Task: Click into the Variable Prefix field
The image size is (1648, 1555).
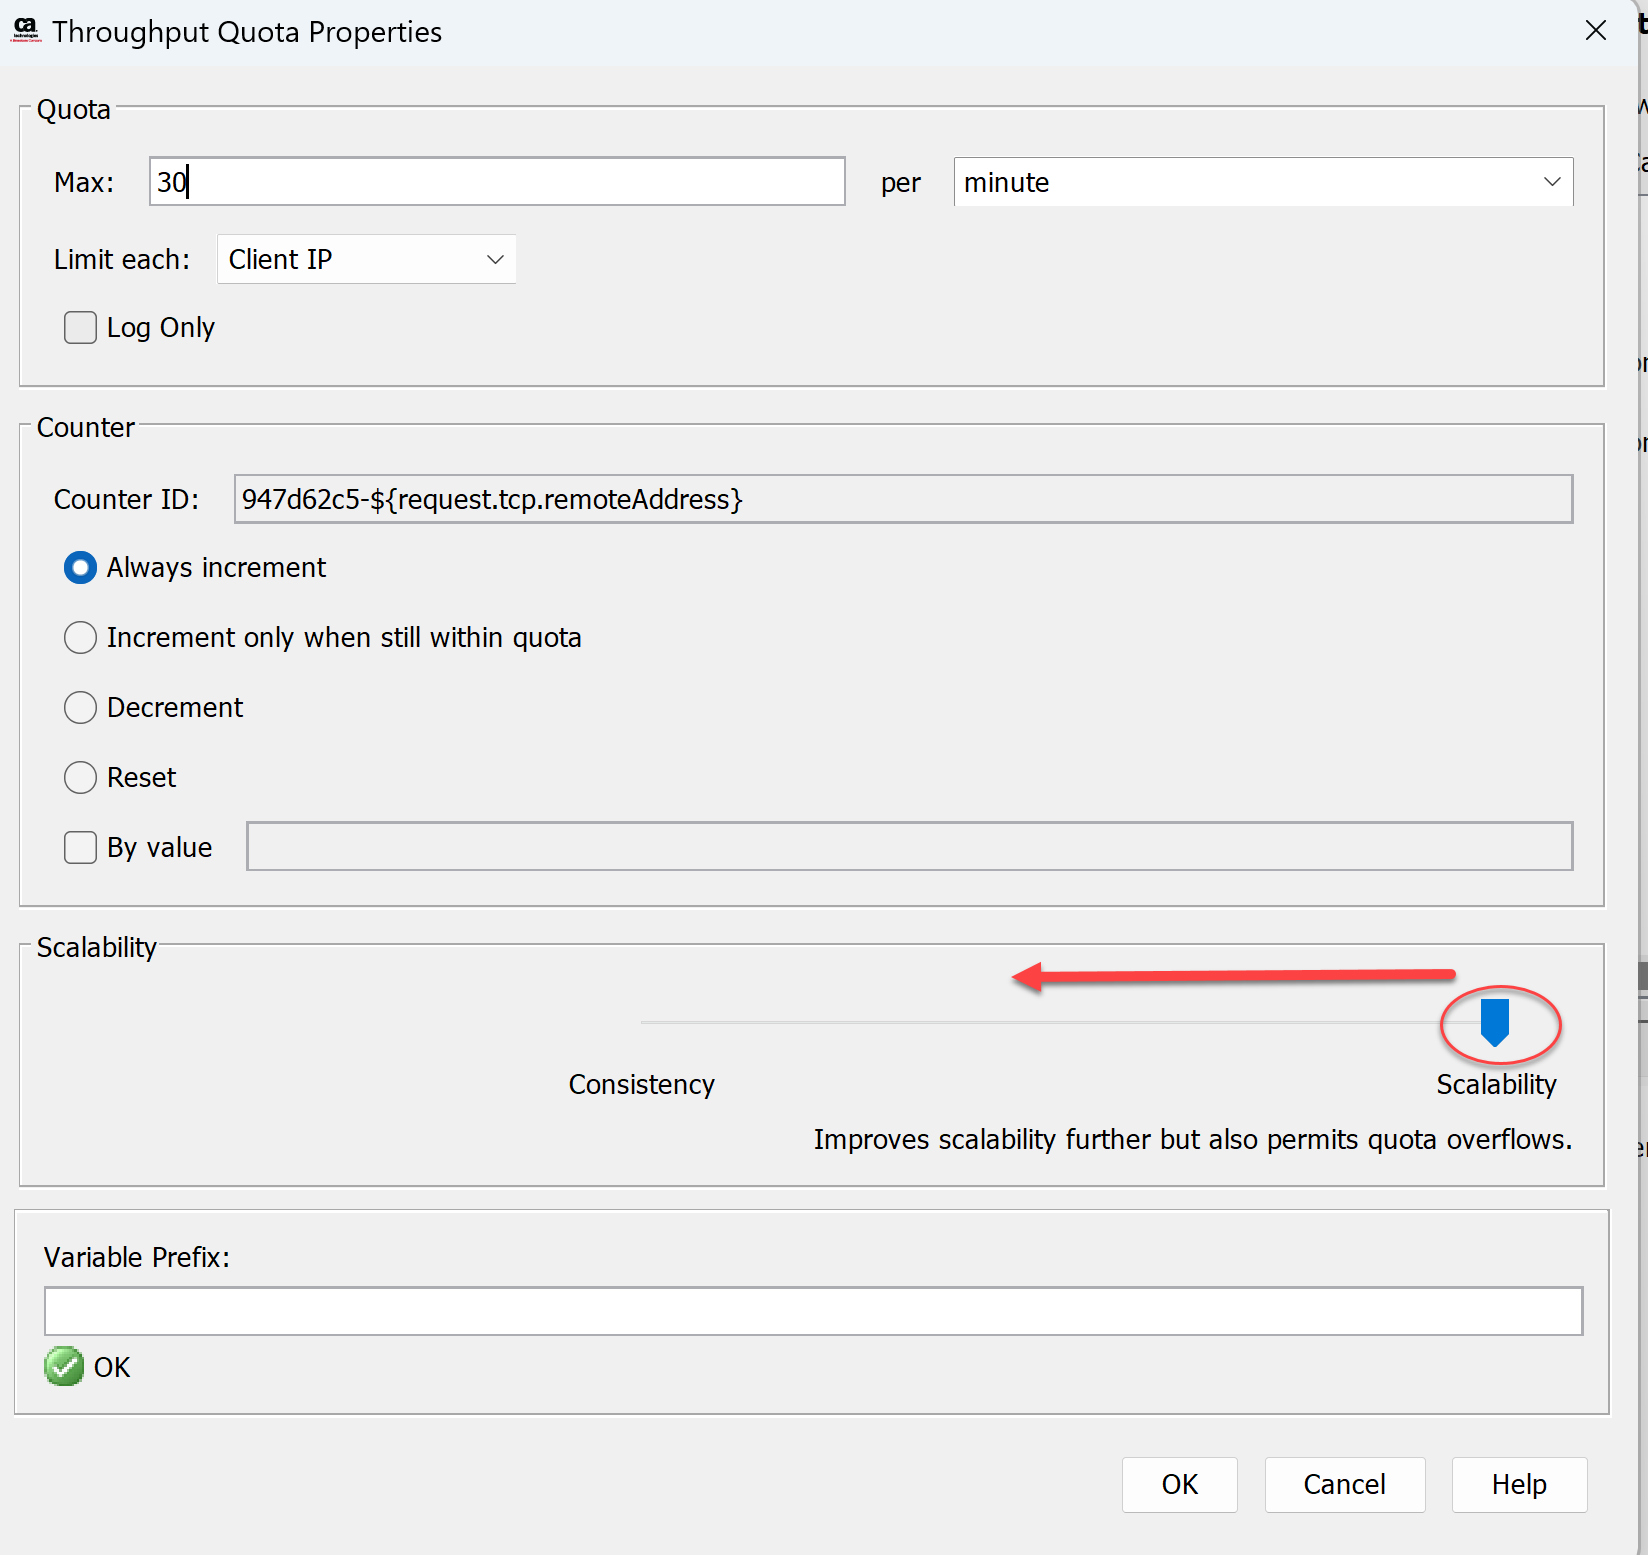Action: (812, 1311)
